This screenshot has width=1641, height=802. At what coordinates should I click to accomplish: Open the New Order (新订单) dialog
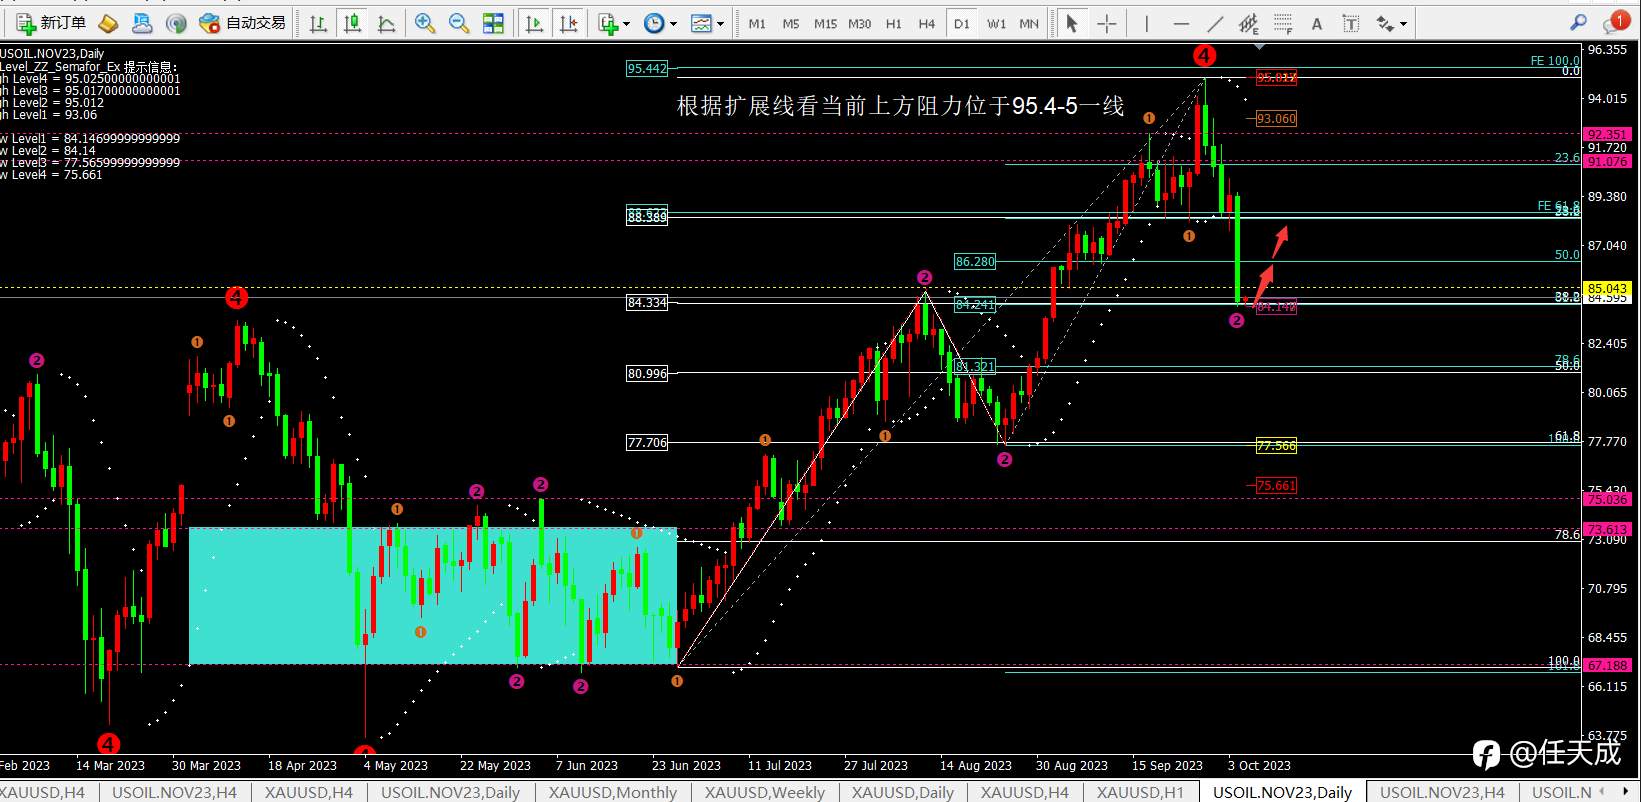coord(51,23)
